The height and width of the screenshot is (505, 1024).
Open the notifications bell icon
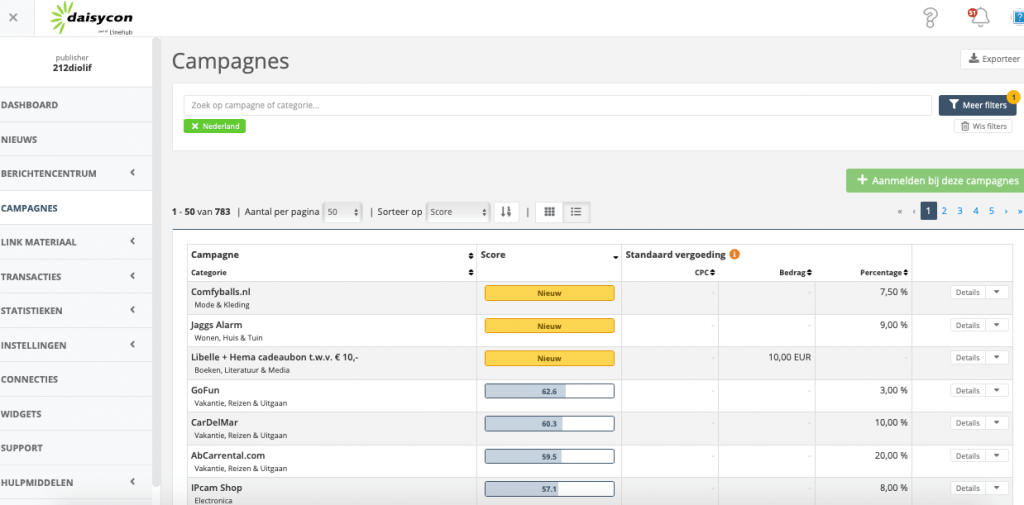pyautogui.click(x=979, y=18)
